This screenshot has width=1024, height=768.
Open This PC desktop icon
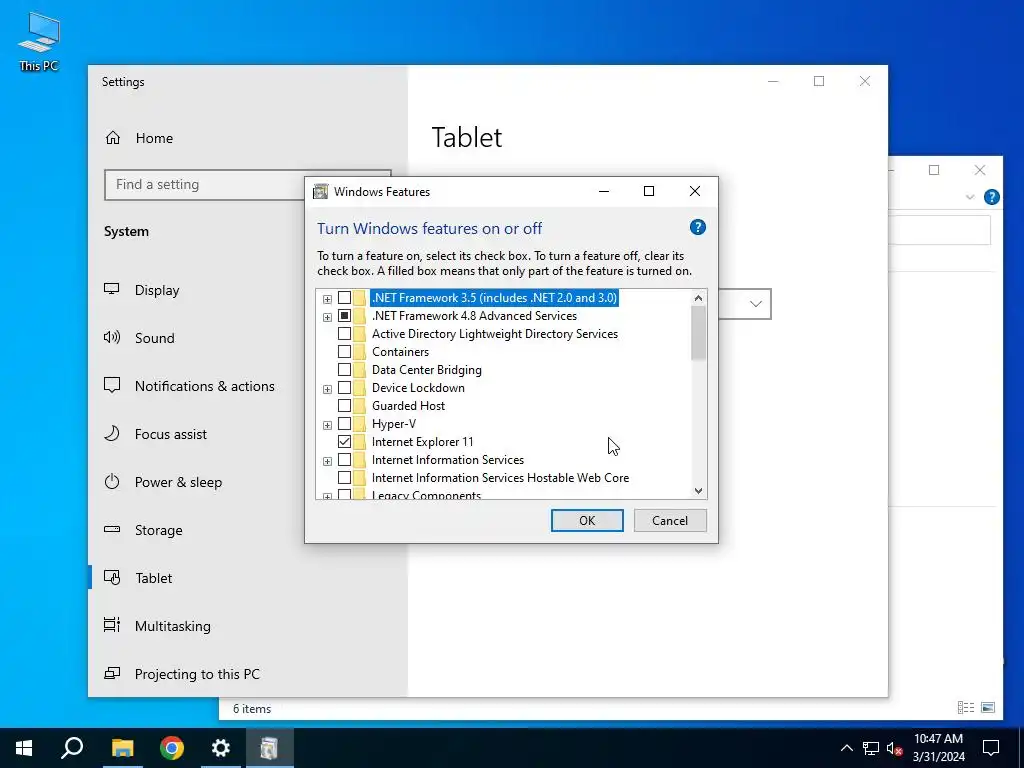(x=39, y=40)
